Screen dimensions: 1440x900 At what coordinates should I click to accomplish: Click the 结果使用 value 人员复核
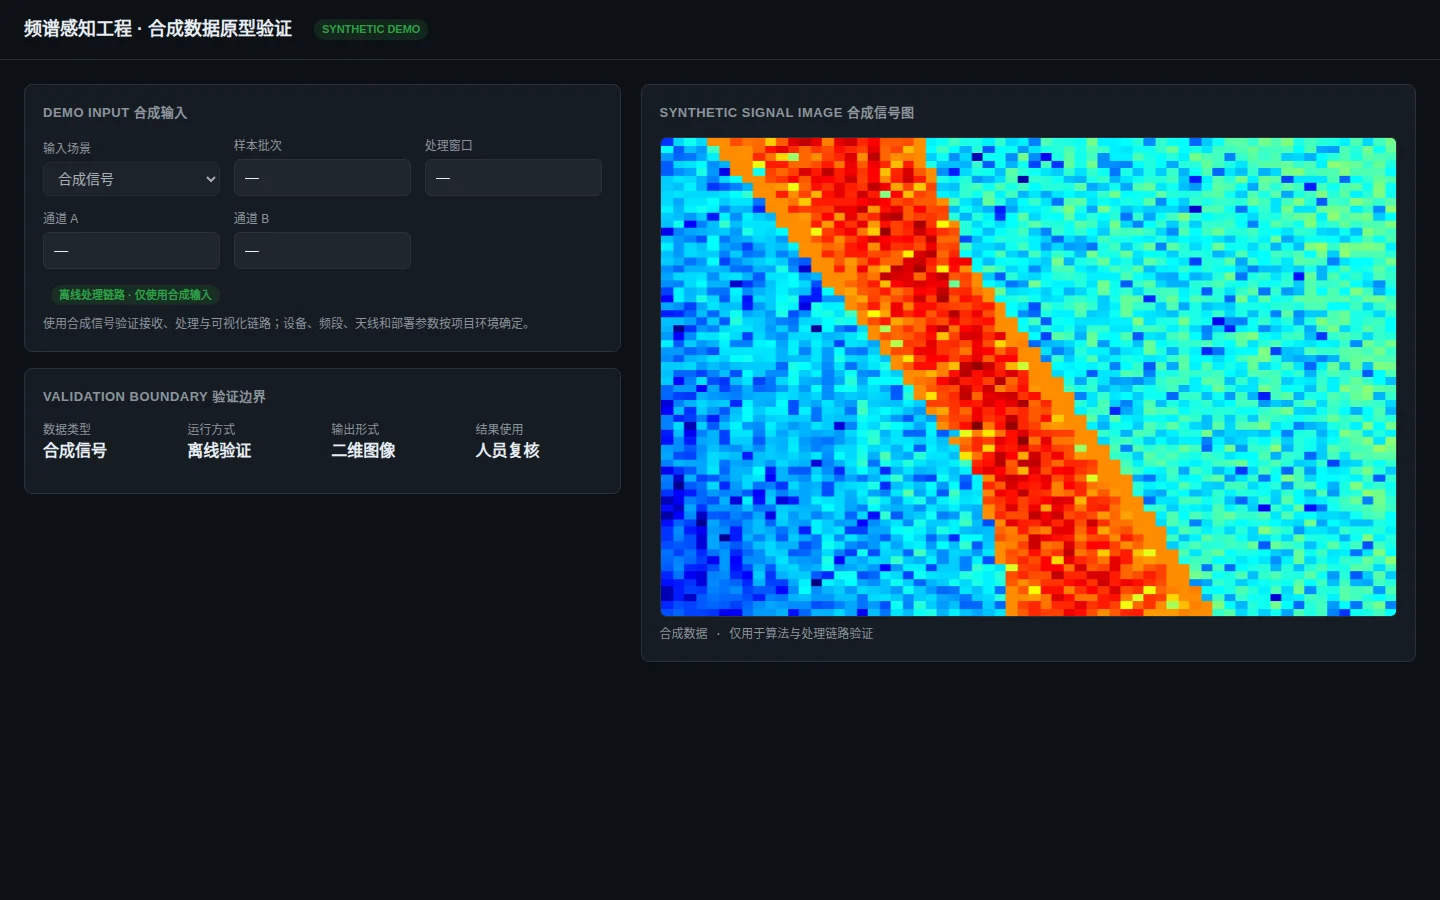[508, 451]
